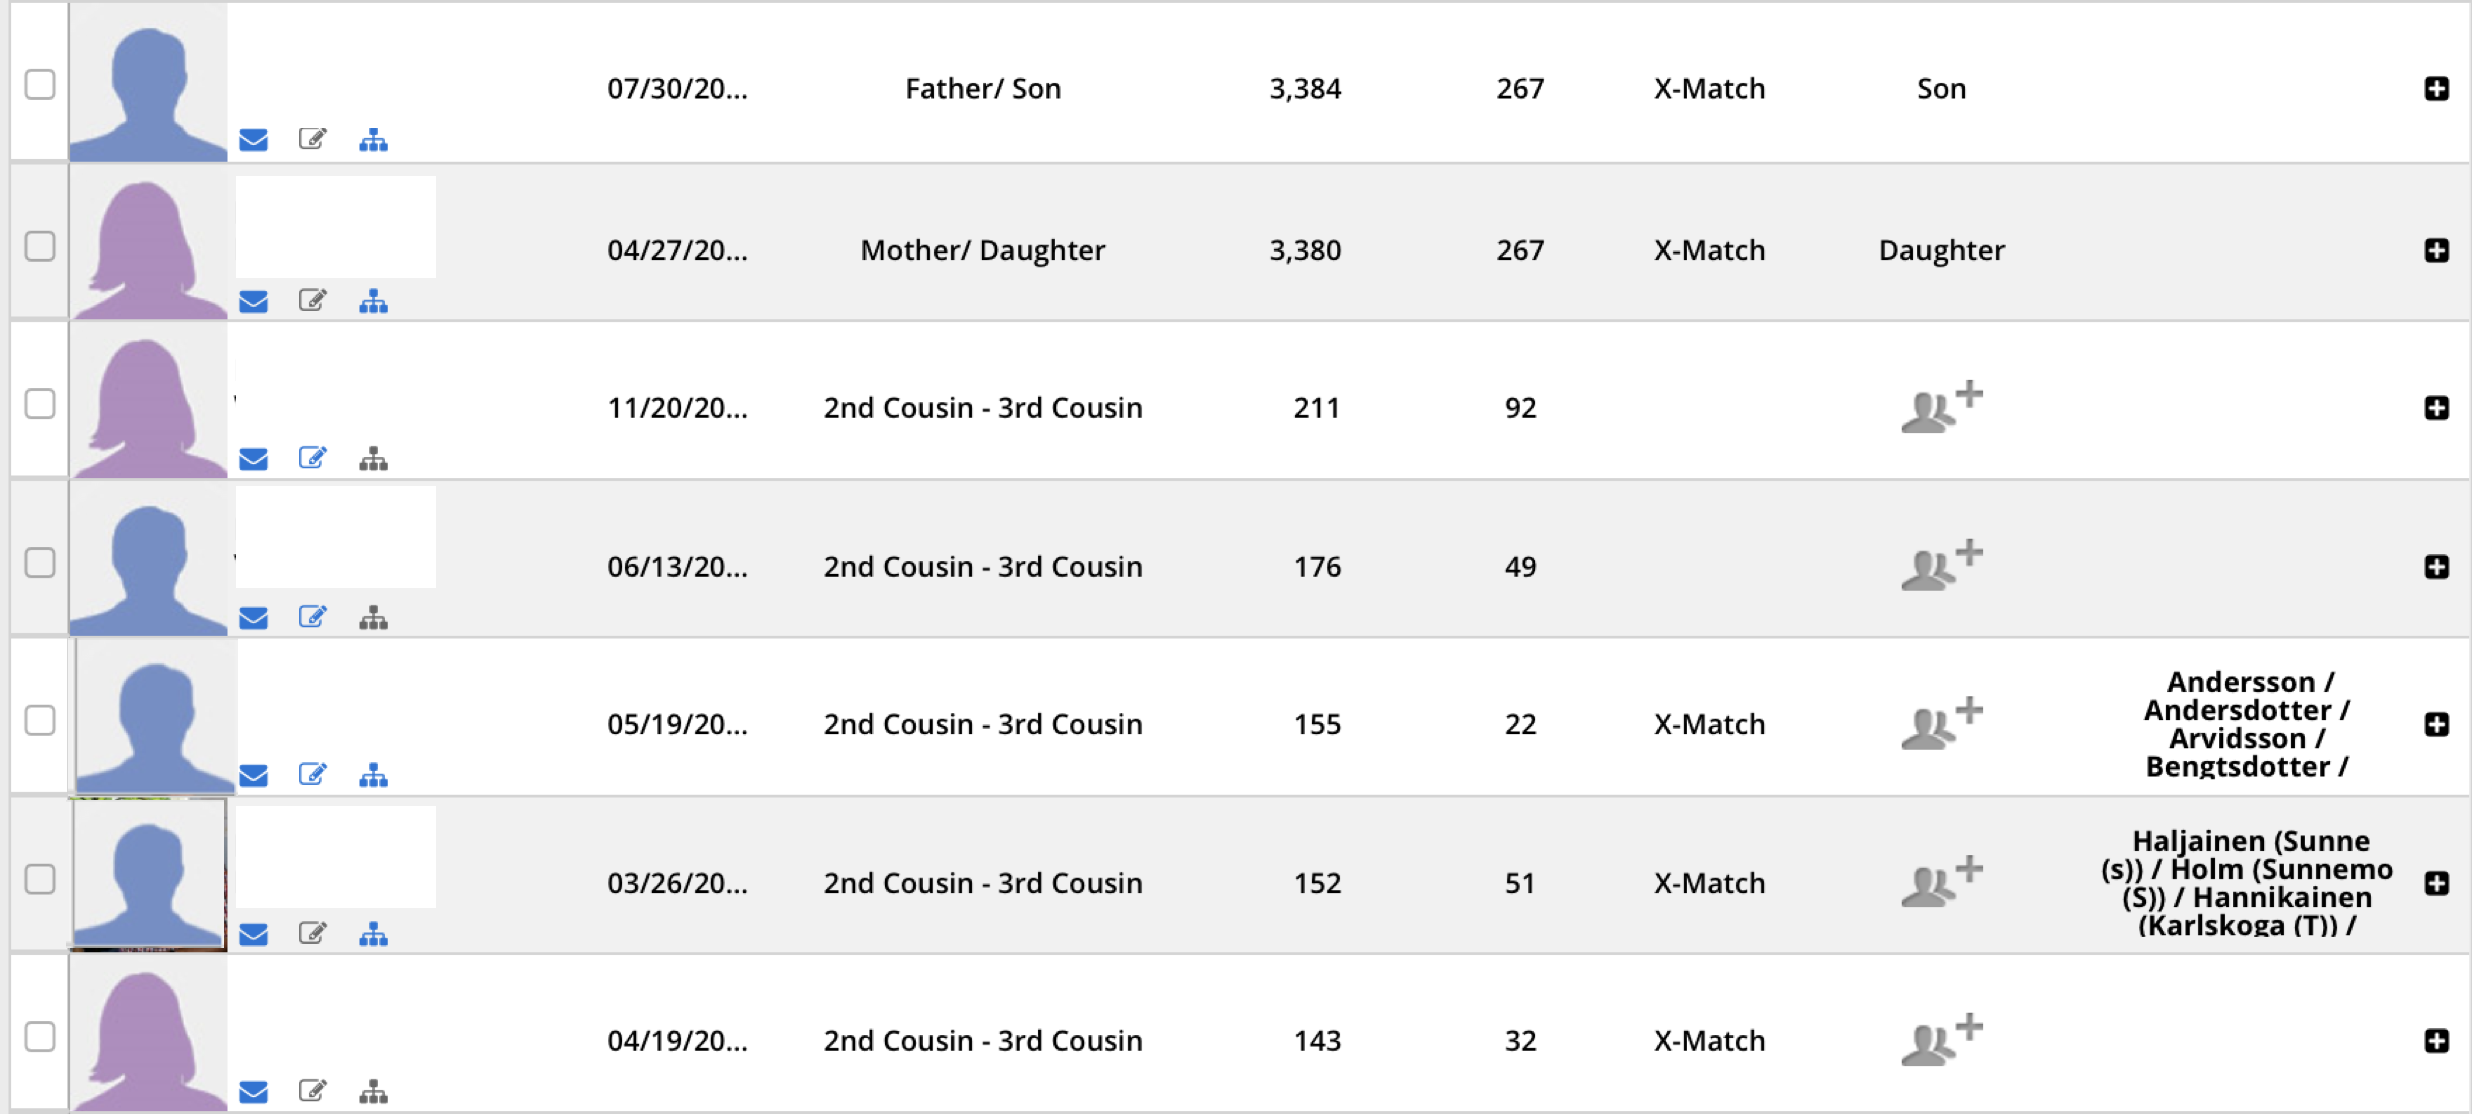Expand details for the Father/Son row

(2436, 89)
